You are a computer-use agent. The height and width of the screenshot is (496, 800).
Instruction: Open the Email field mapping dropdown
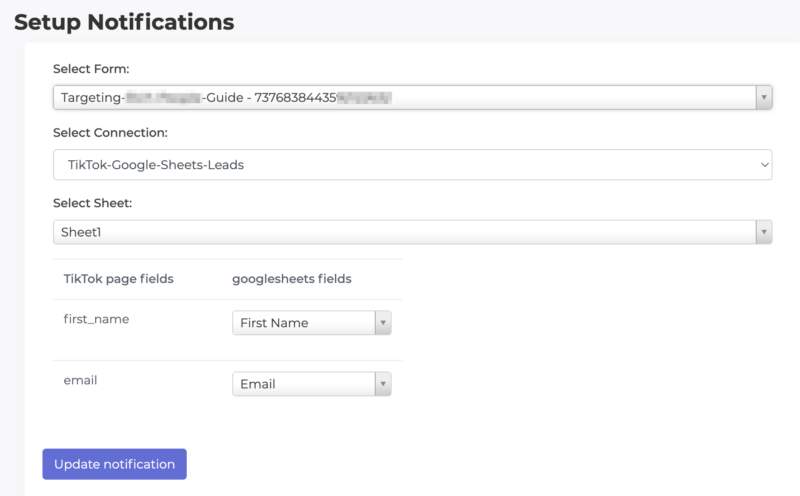coord(303,384)
